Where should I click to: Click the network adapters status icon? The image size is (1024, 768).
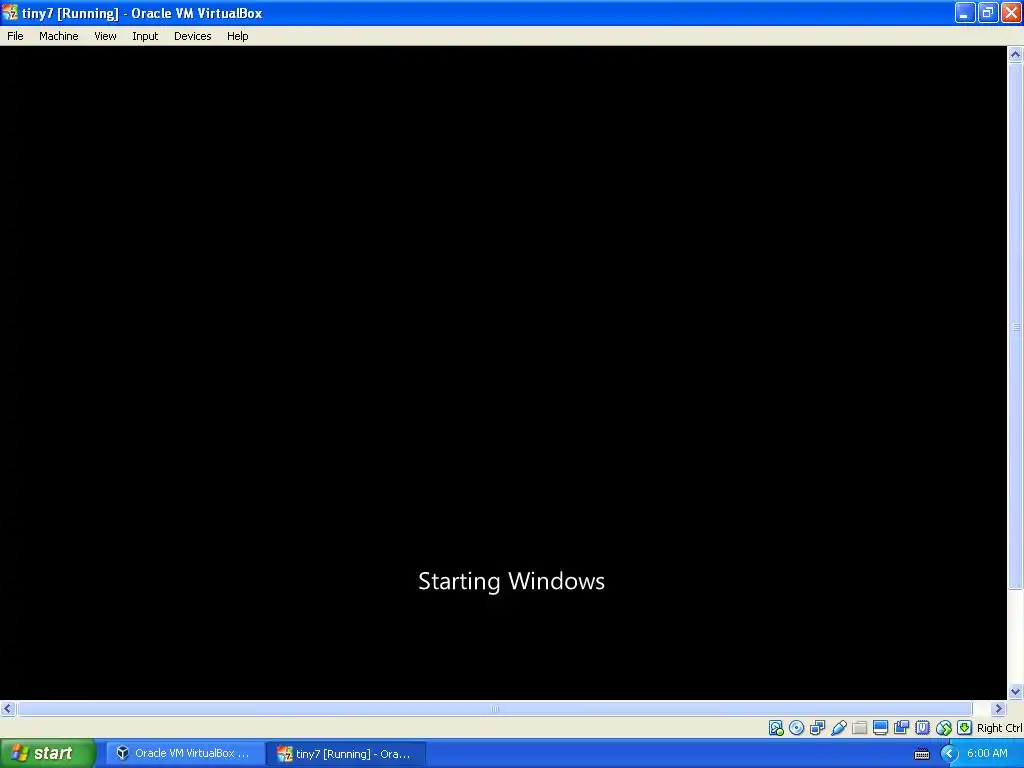[818, 728]
